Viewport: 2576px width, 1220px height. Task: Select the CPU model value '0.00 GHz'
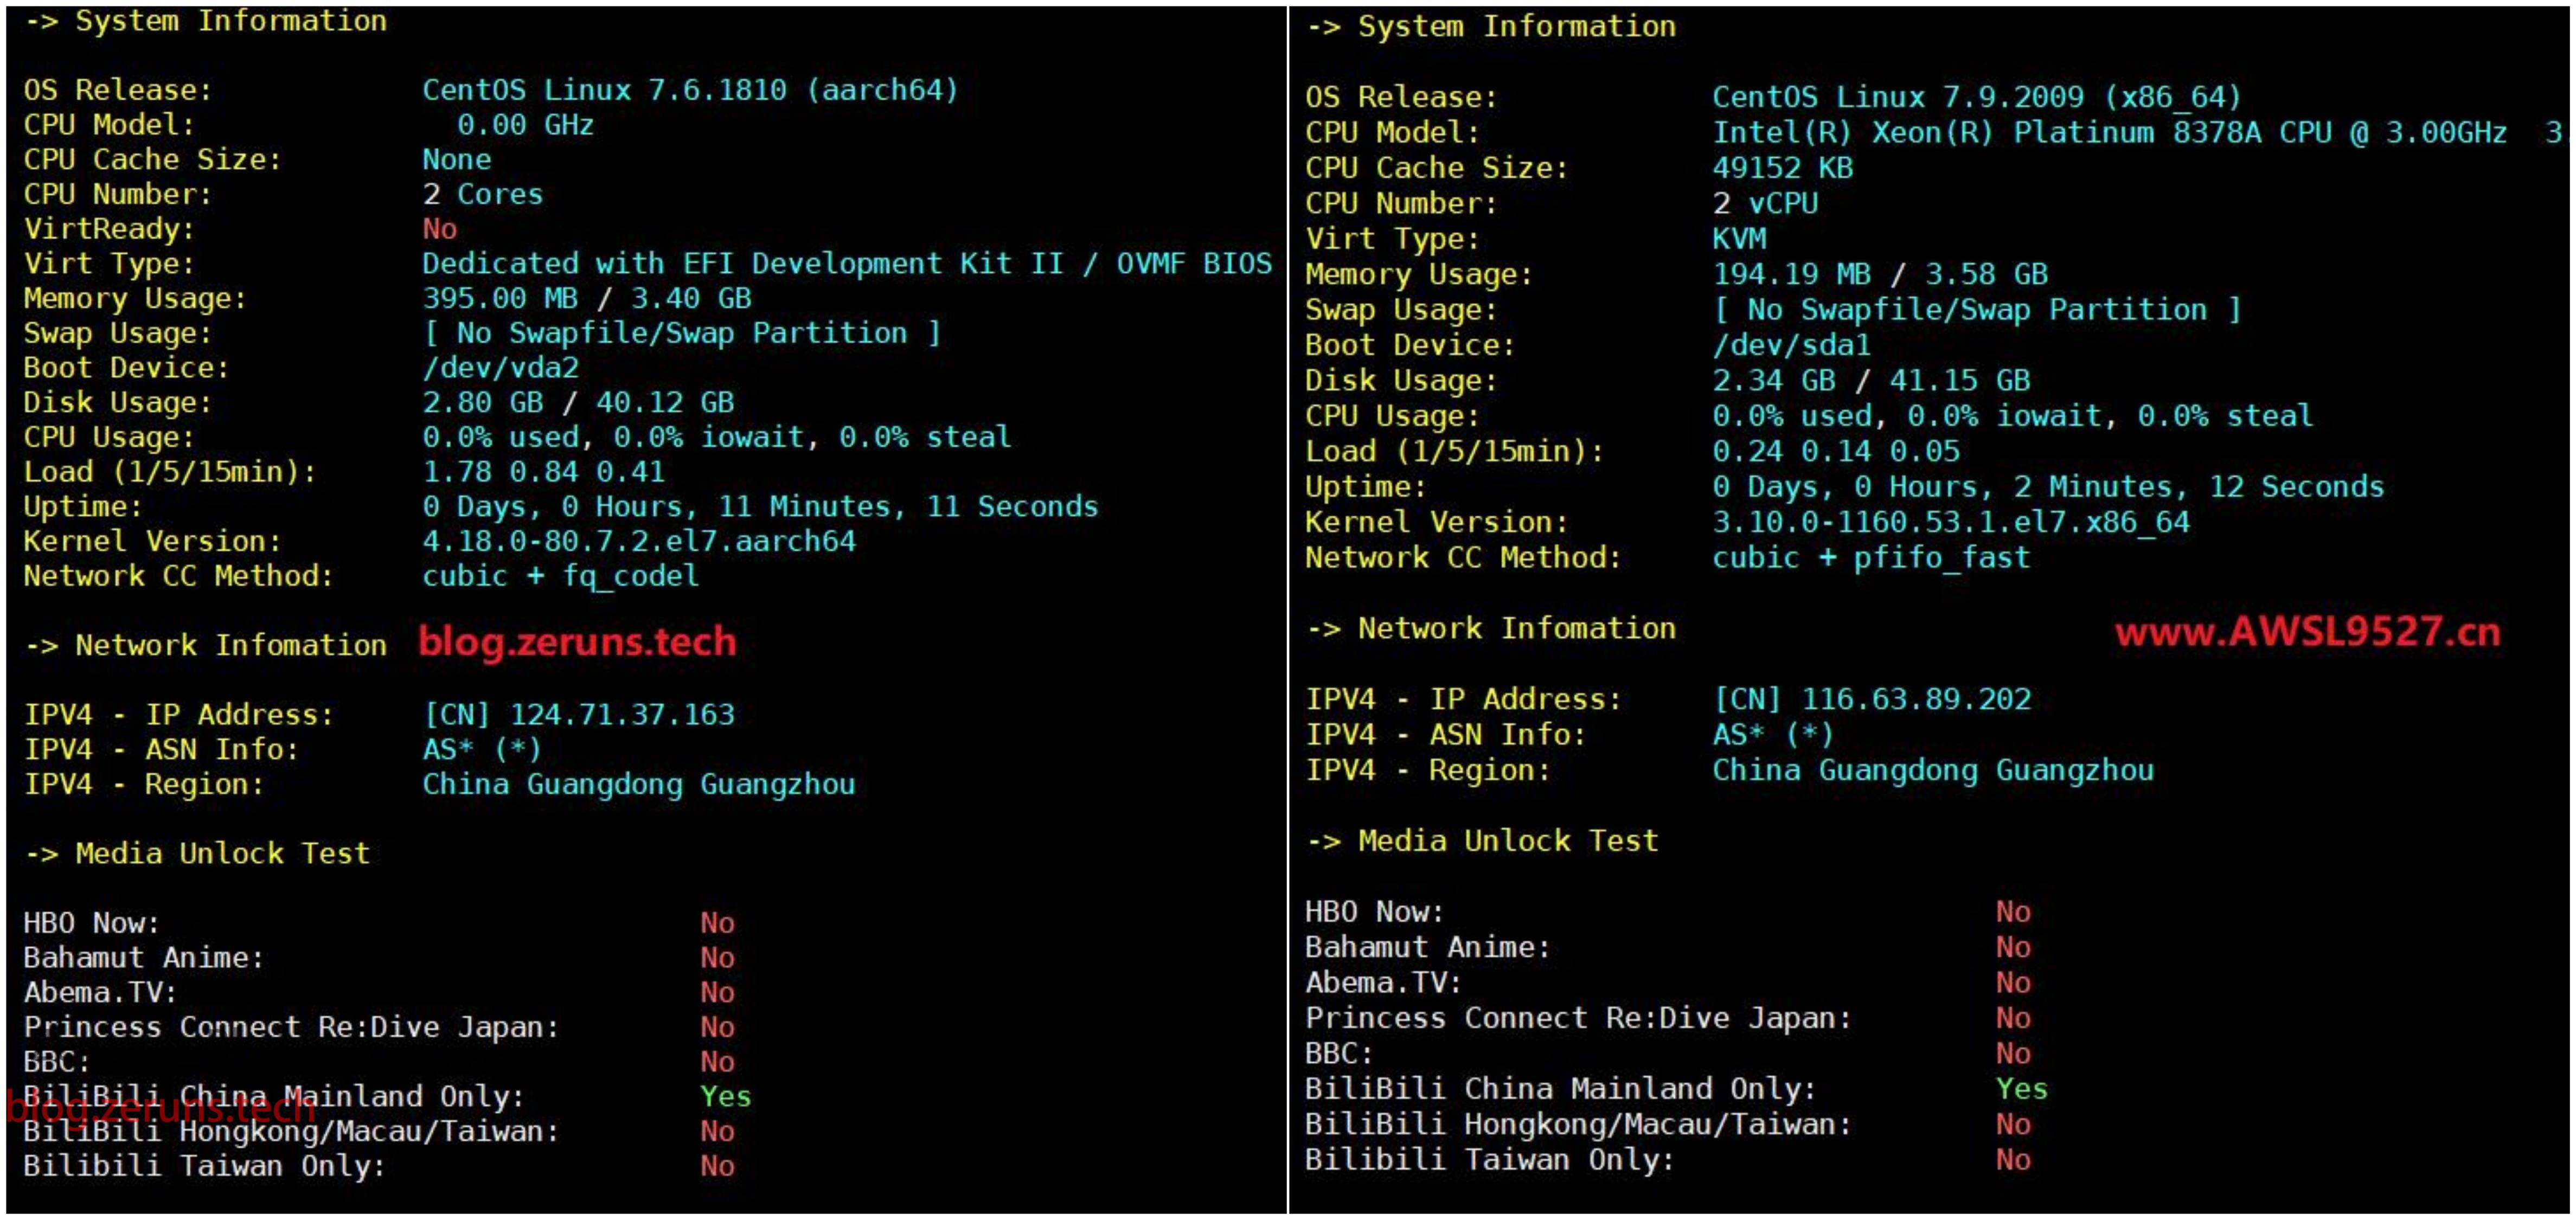tap(525, 125)
